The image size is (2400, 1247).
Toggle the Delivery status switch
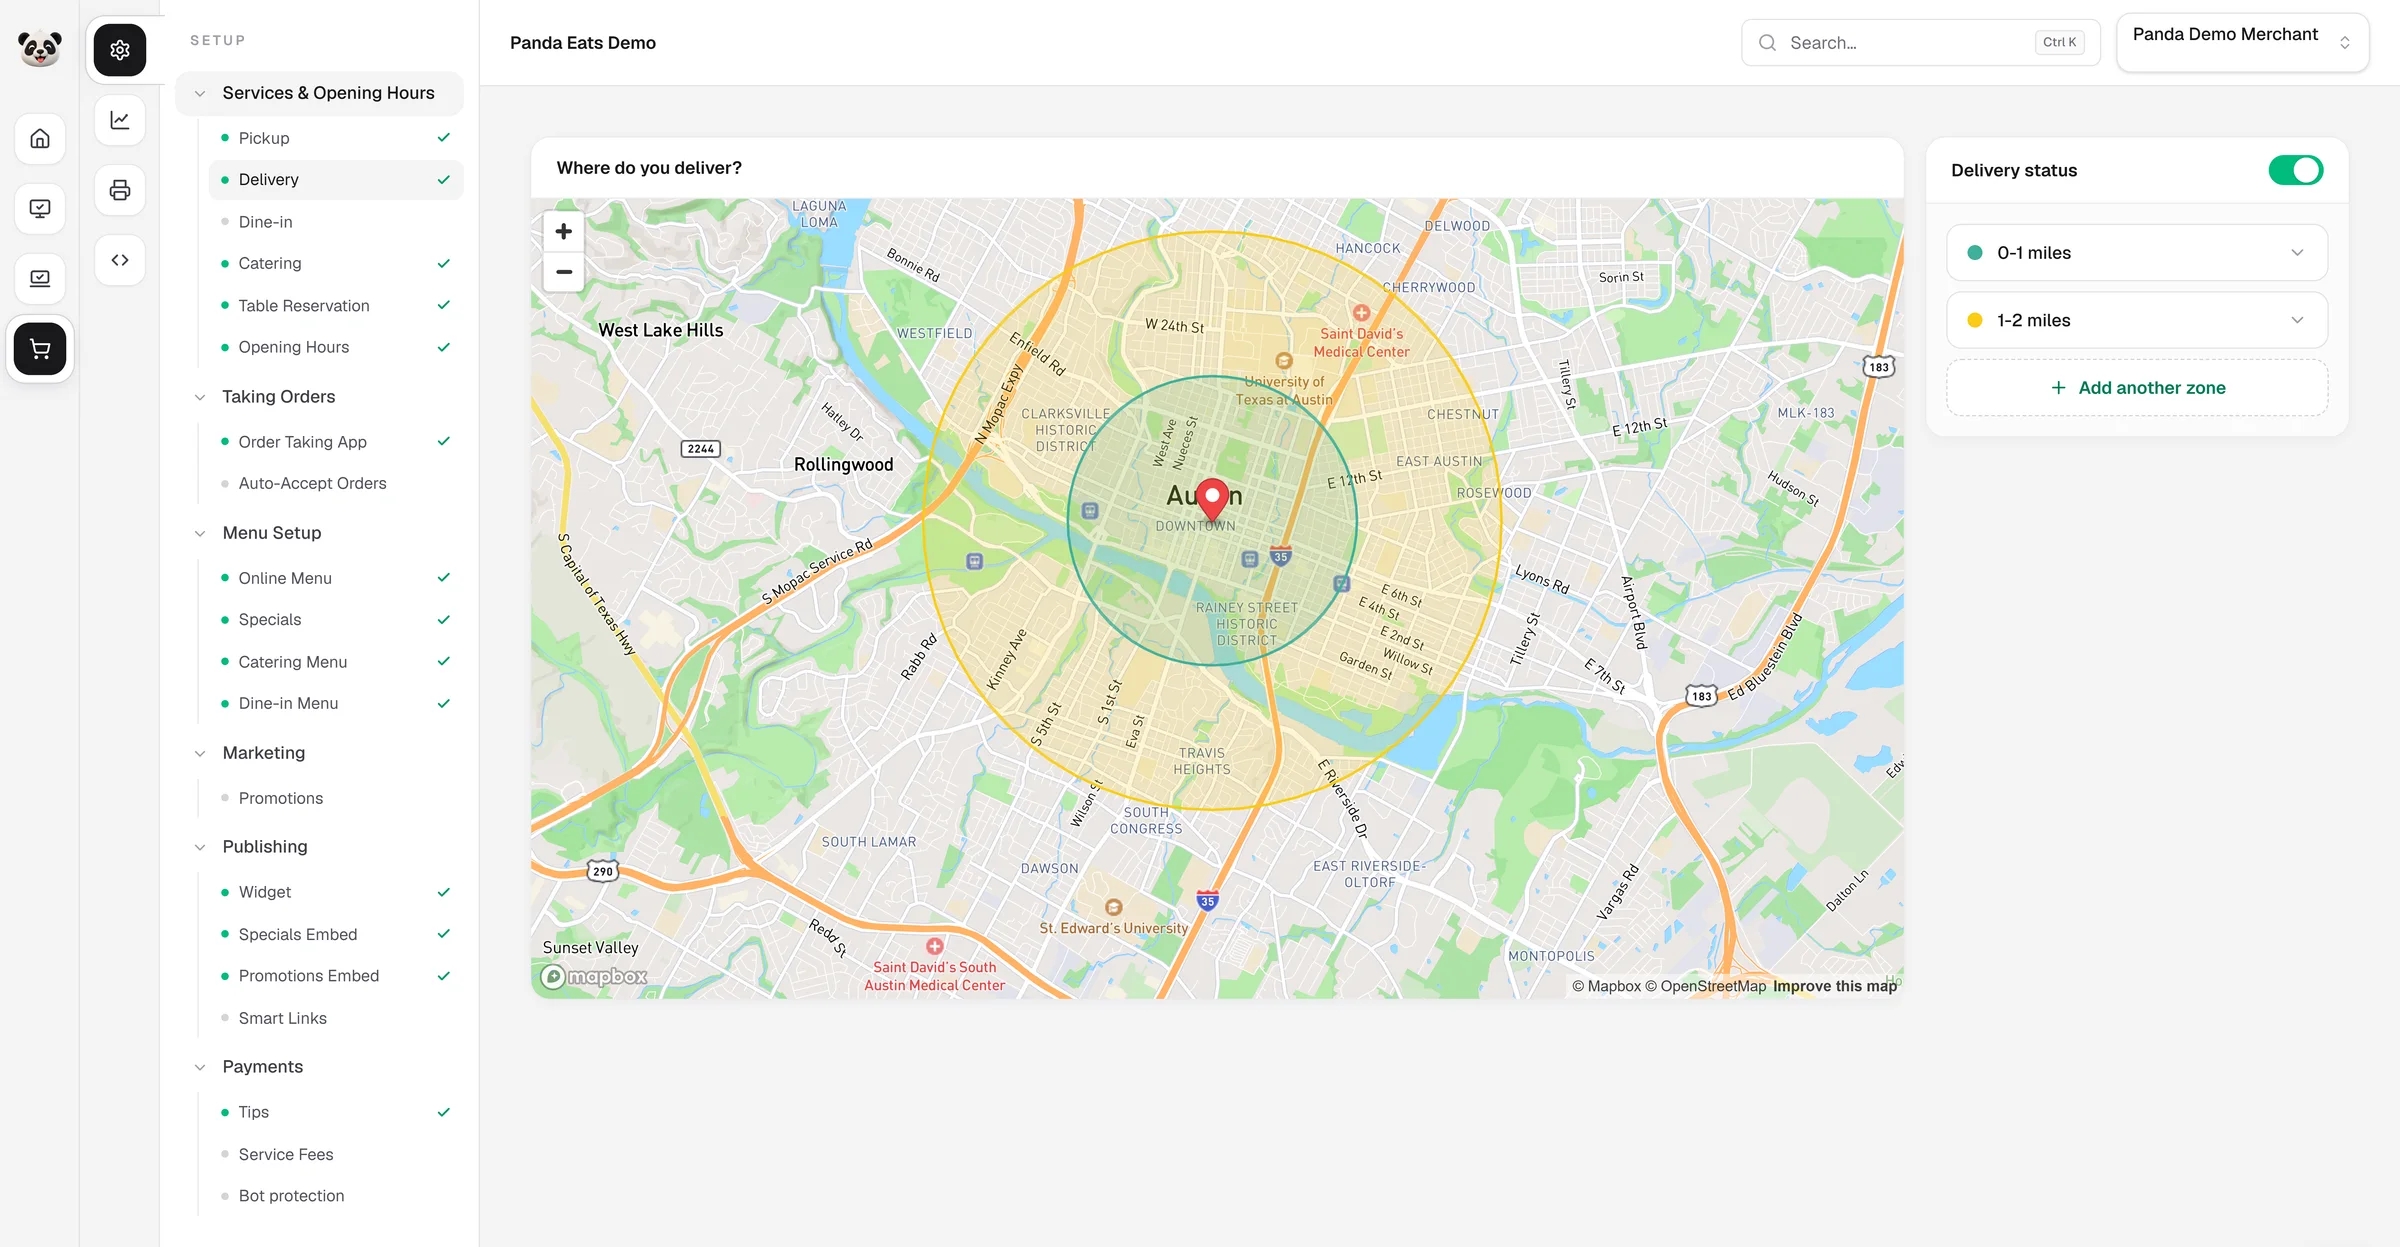point(2296,170)
